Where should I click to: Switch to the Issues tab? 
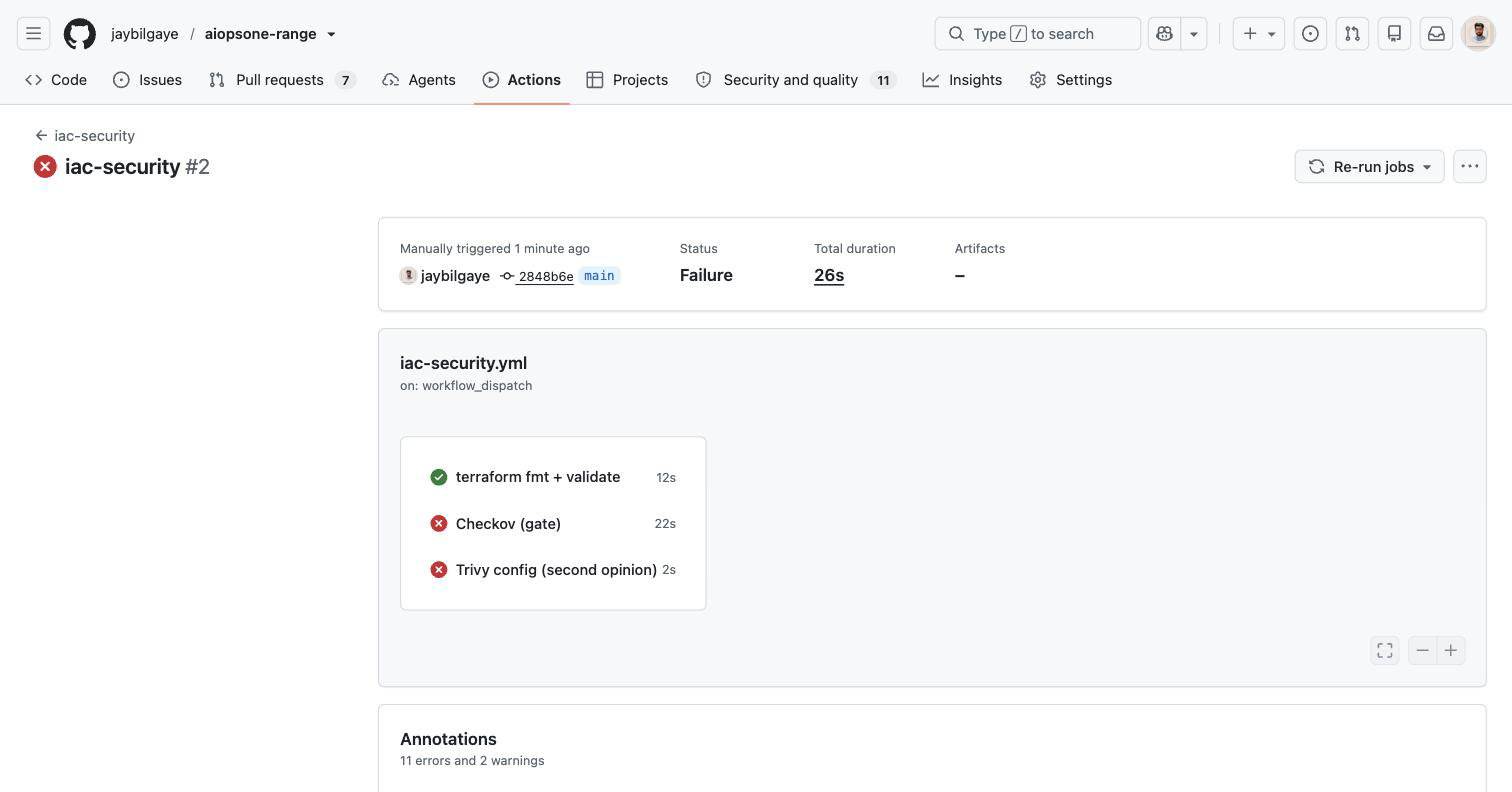point(147,80)
